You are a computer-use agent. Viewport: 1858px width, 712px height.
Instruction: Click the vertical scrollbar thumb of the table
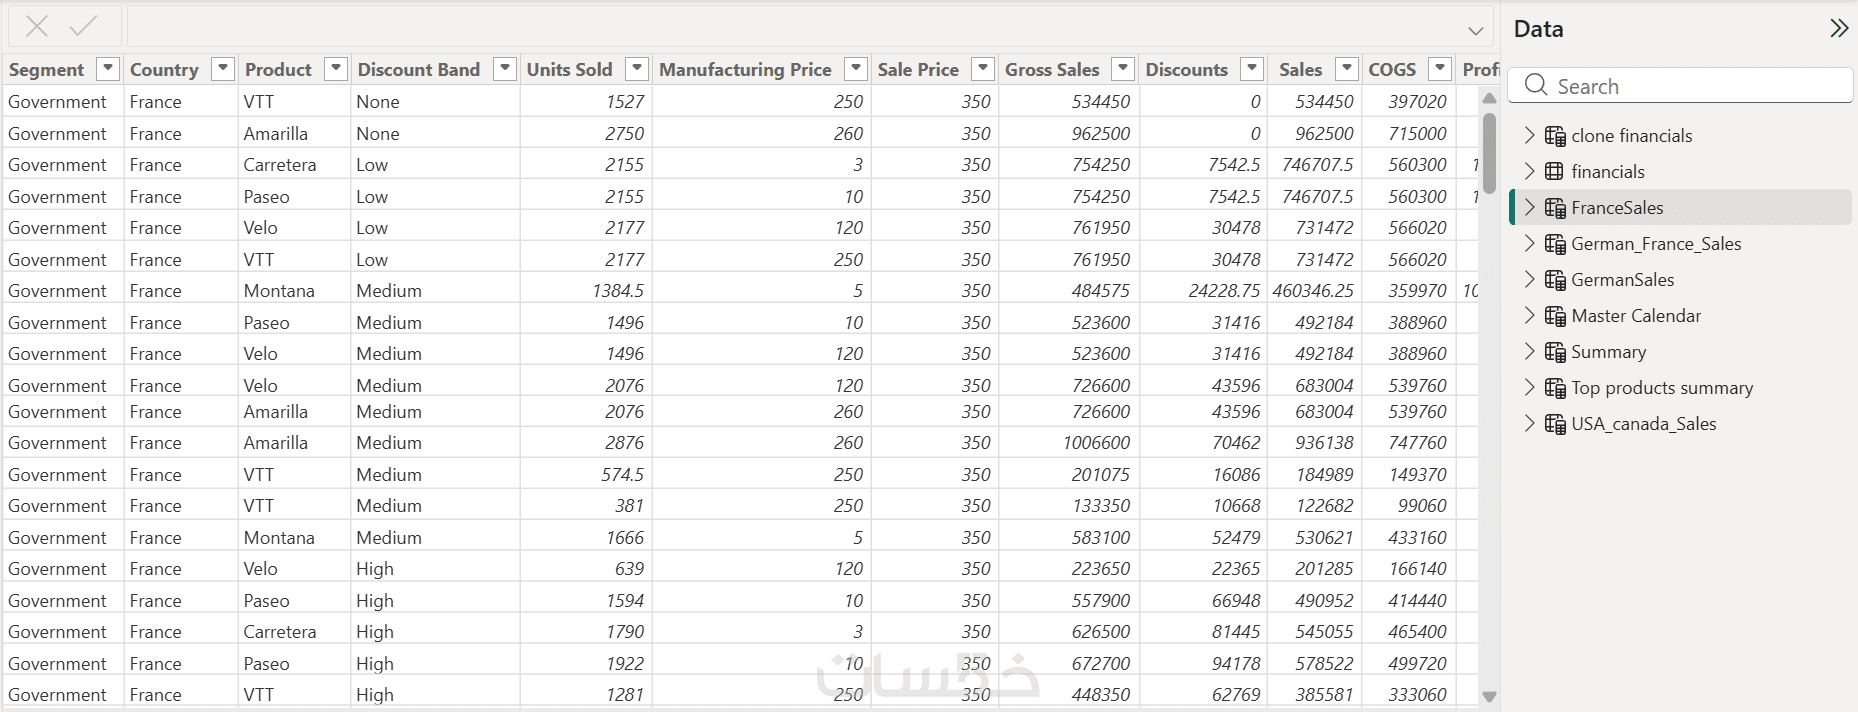1489,152
